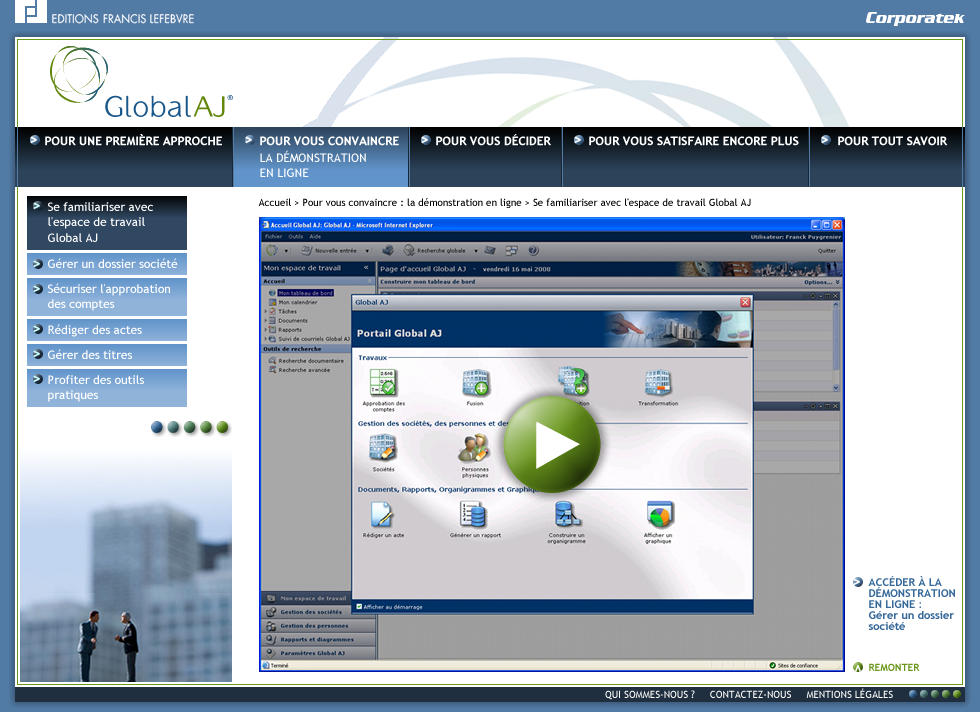
Task: Click 'Gestion des sociétés' bottom panel button
Action: [318, 612]
